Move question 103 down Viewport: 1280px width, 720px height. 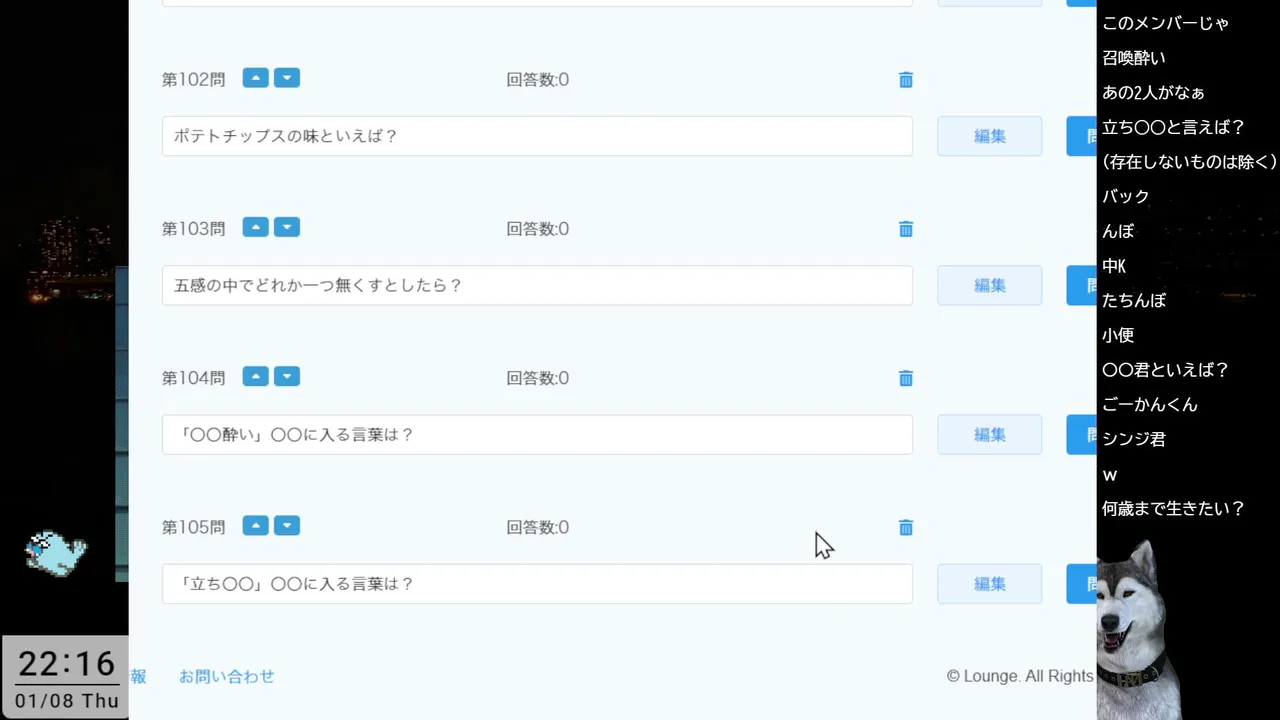click(287, 227)
